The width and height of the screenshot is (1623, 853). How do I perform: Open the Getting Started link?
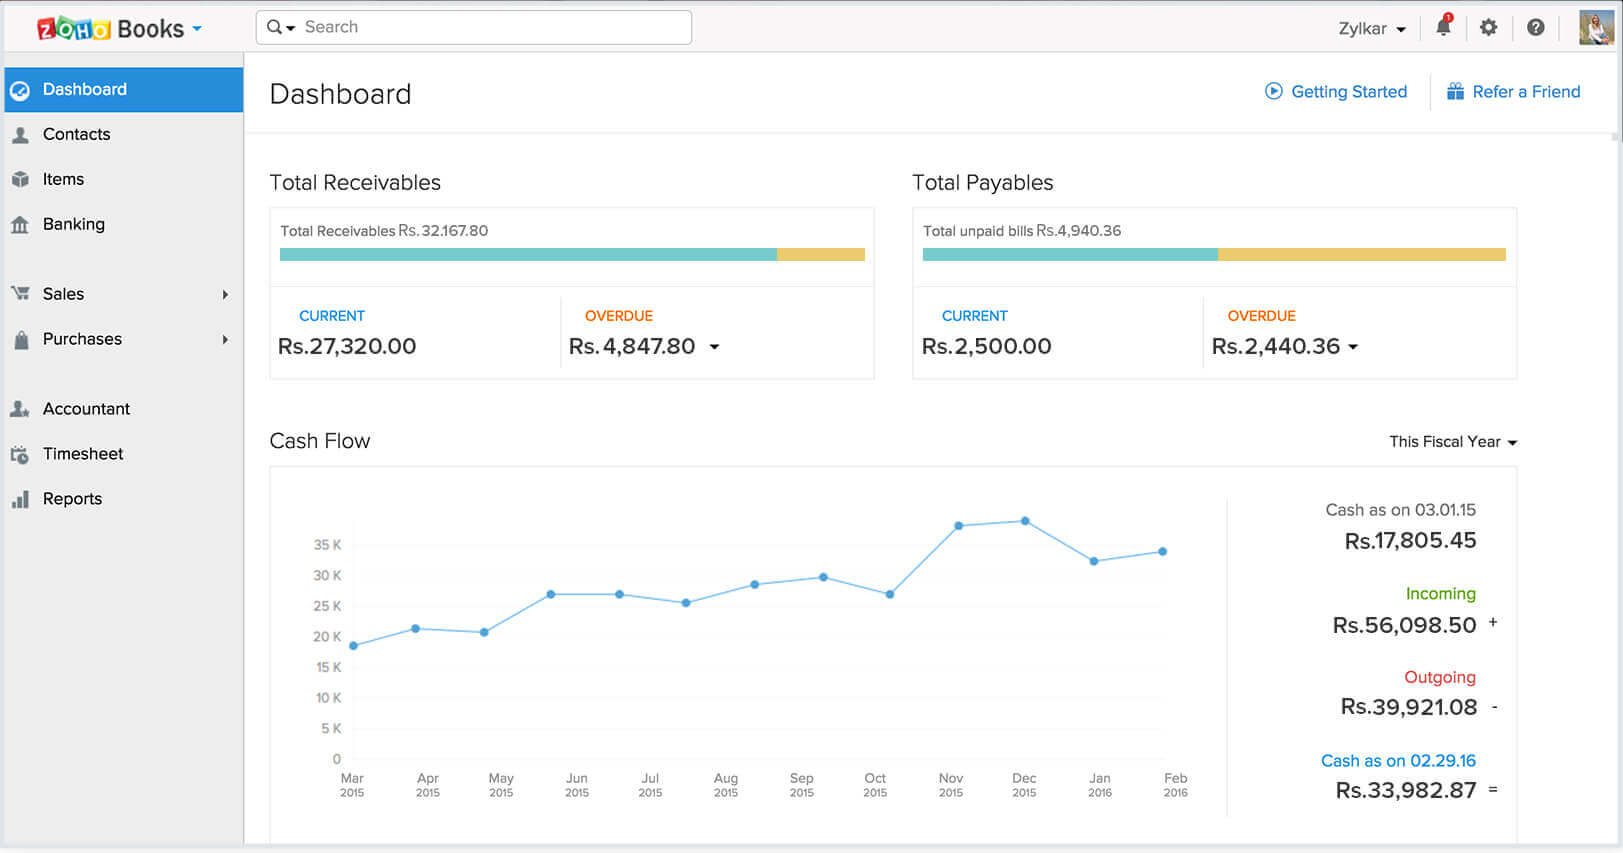point(1336,92)
